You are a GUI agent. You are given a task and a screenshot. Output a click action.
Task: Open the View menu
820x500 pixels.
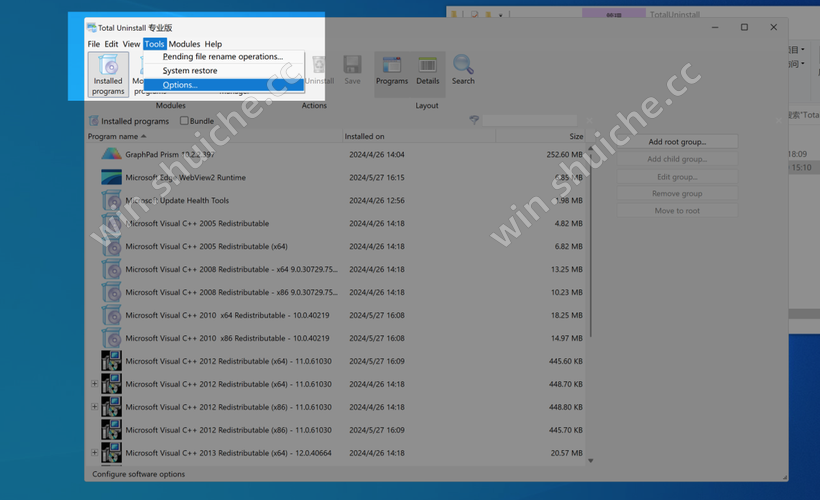pyautogui.click(x=131, y=44)
